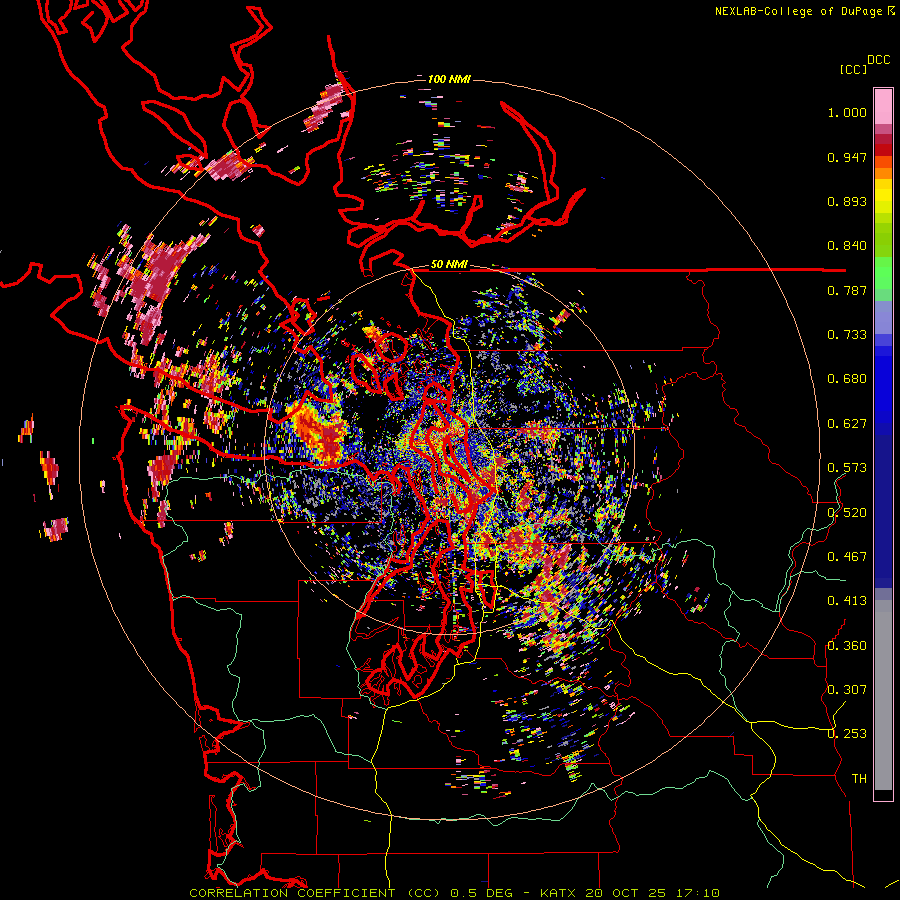
Task: Click the 0.627 value on the color scale
Action: (x=847, y=424)
